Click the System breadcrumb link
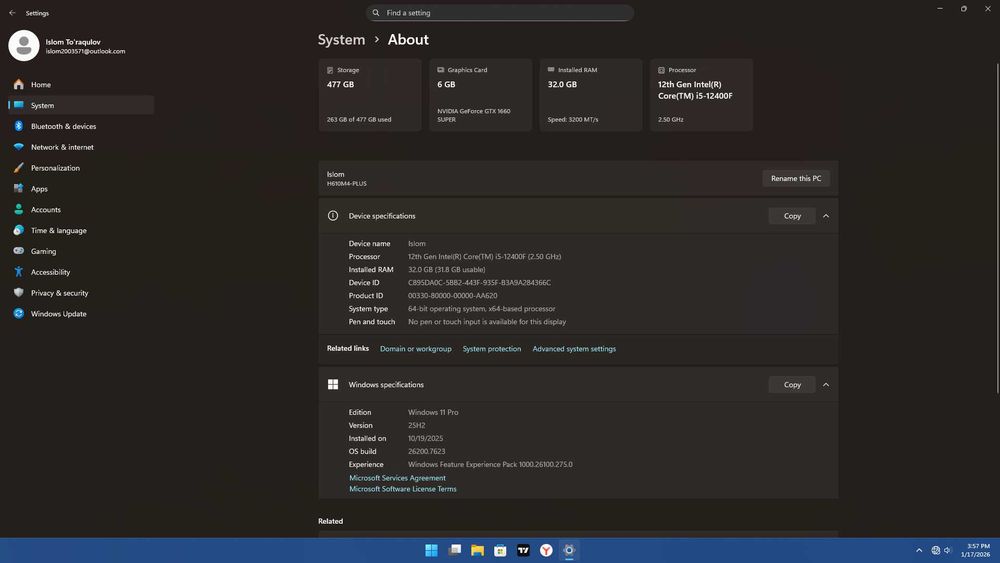 [342, 40]
